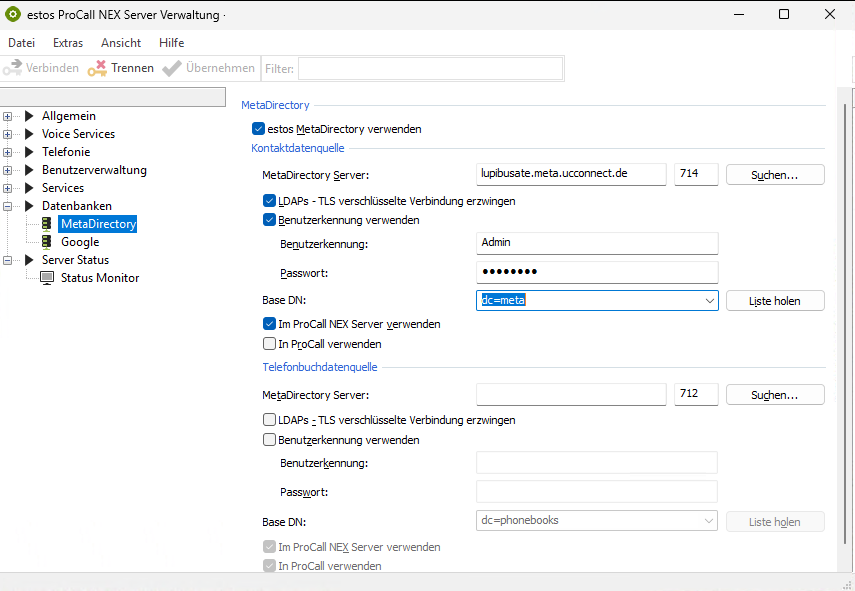This screenshot has height=591, width=855.
Task: Collapse the Datenbanken tree node
Action: [x=8, y=206]
